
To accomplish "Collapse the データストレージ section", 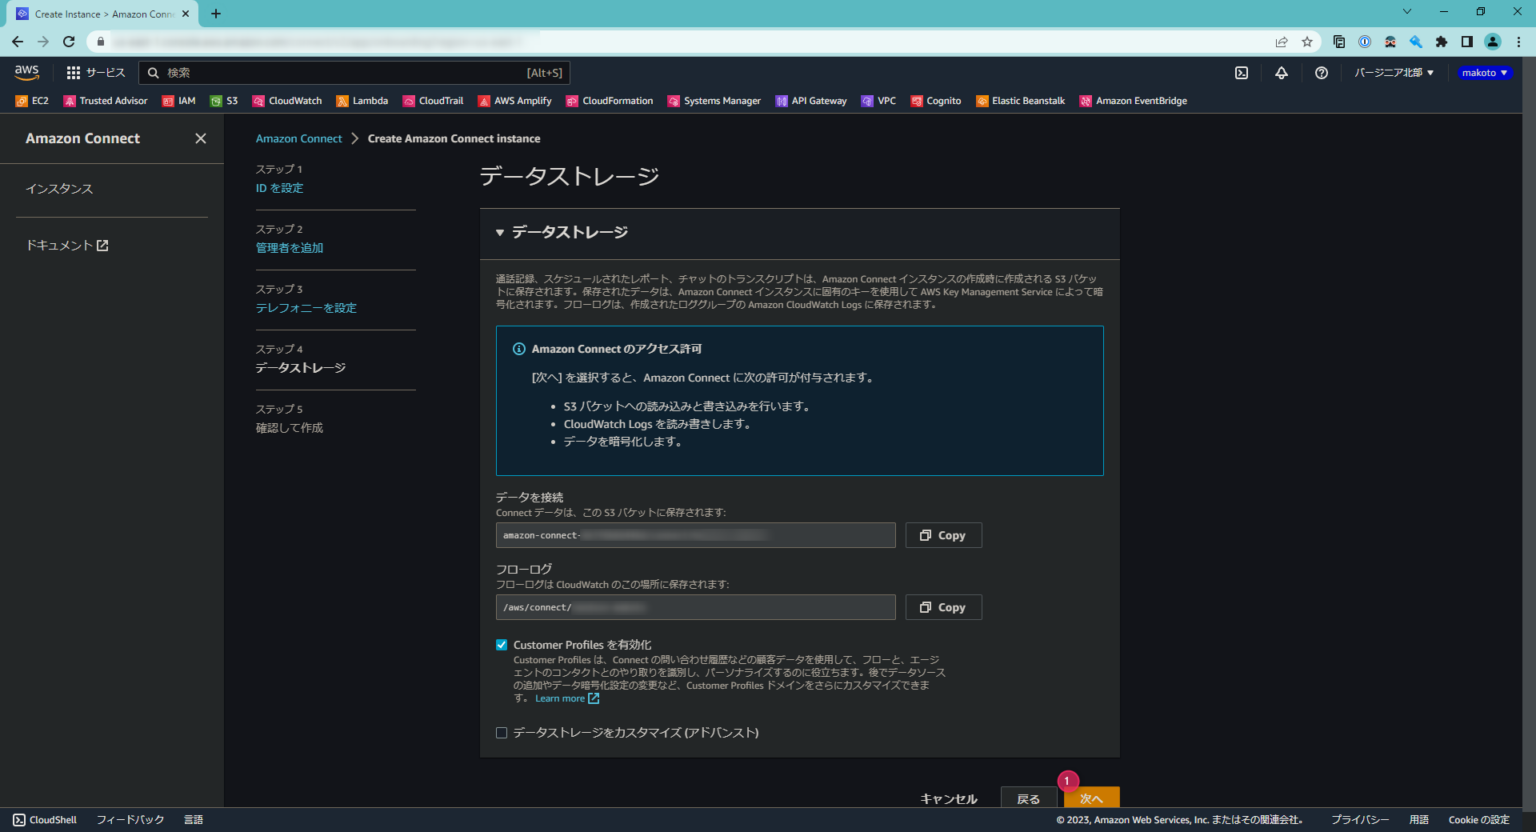I will [500, 231].
